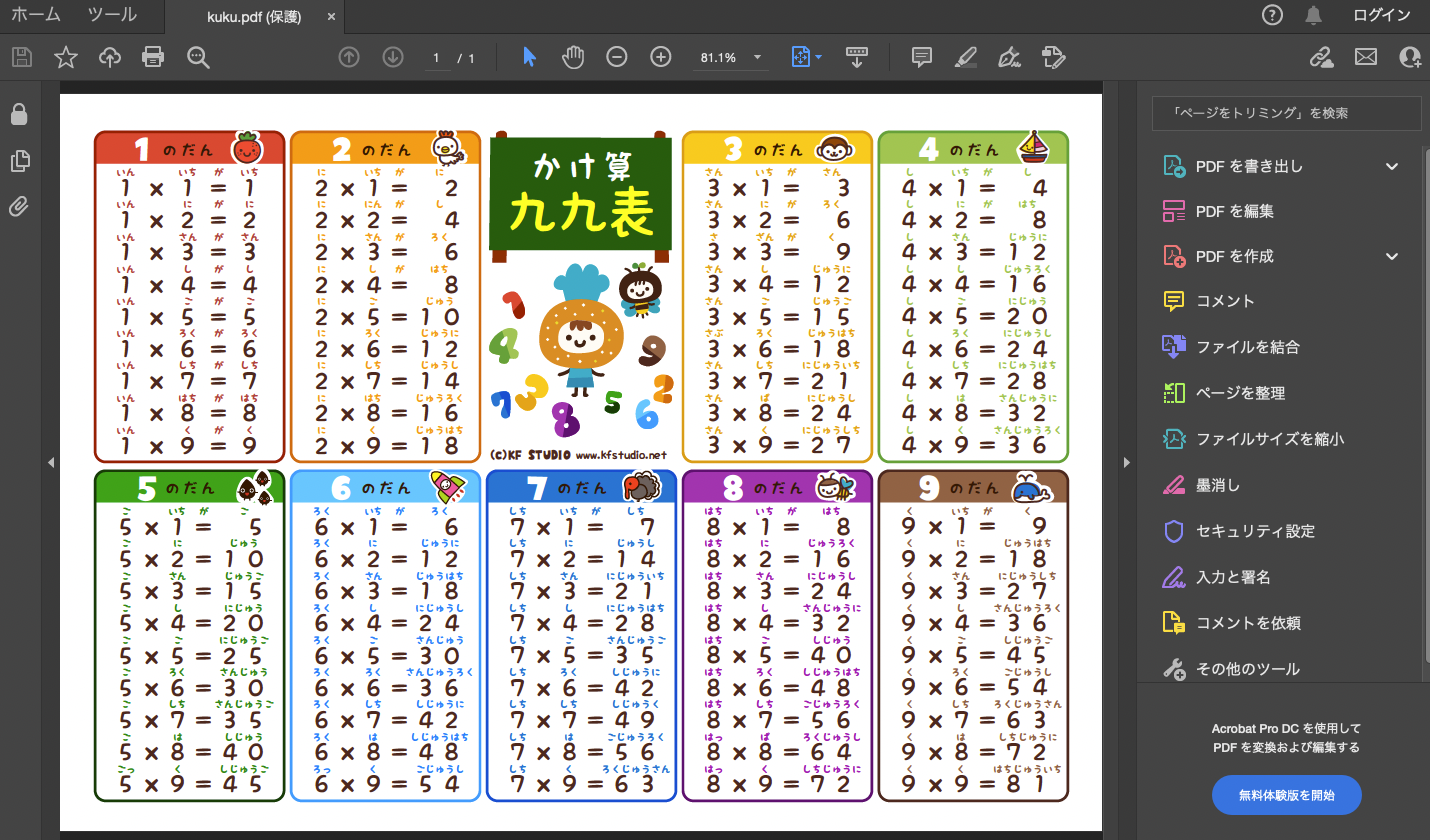Switch to the ツール tab
This screenshot has width=1430, height=840.
click(x=112, y=15)
